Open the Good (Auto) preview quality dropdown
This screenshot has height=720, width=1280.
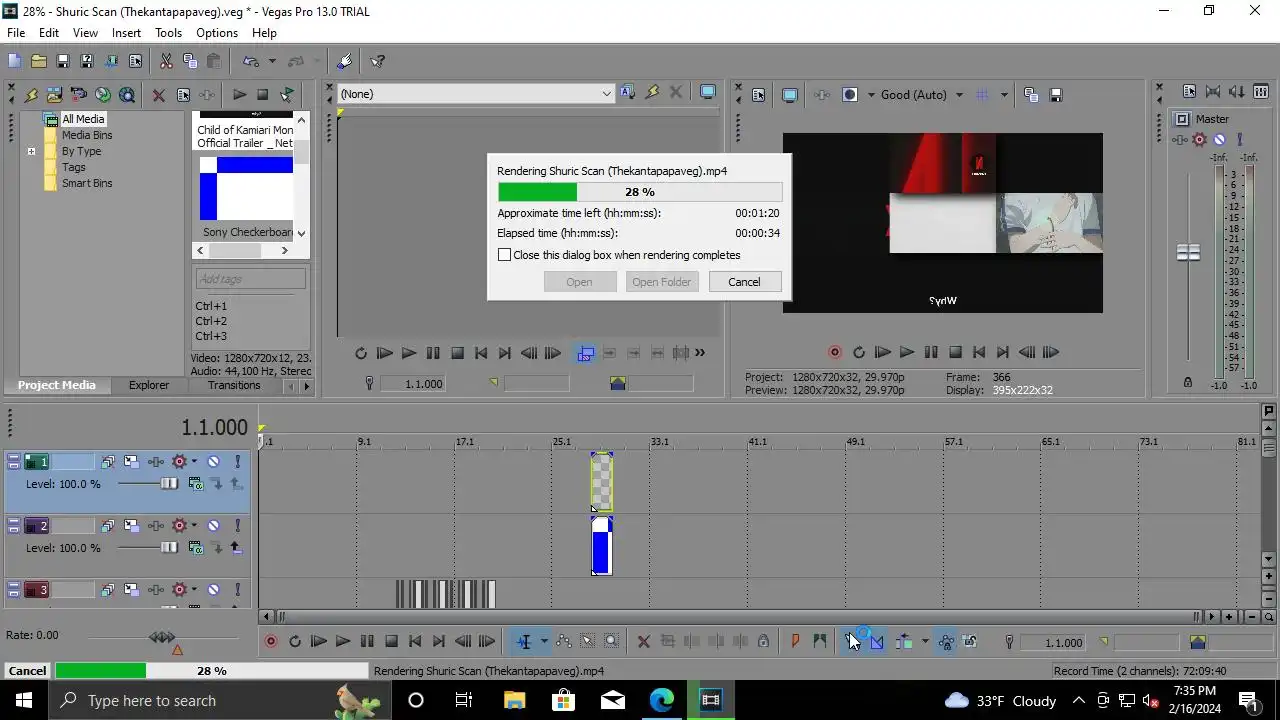(x=959, y=95)
